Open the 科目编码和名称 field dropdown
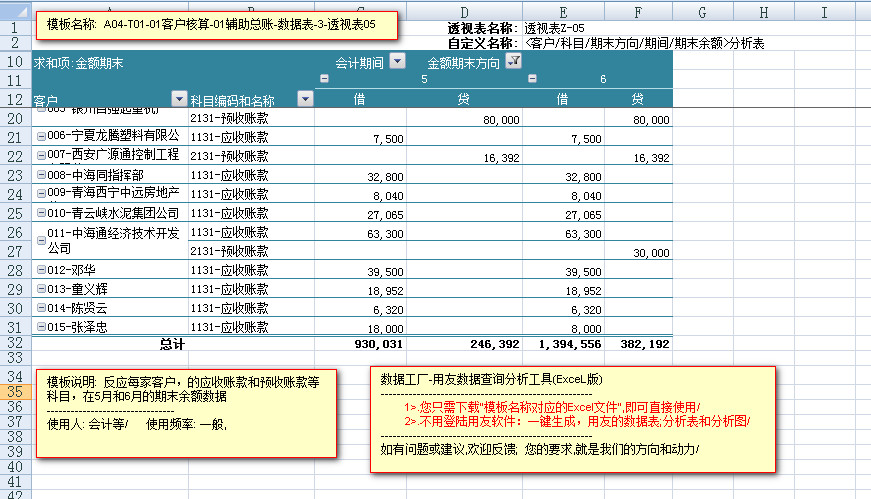Screen dimensions: 871x499 pos(305,99)
